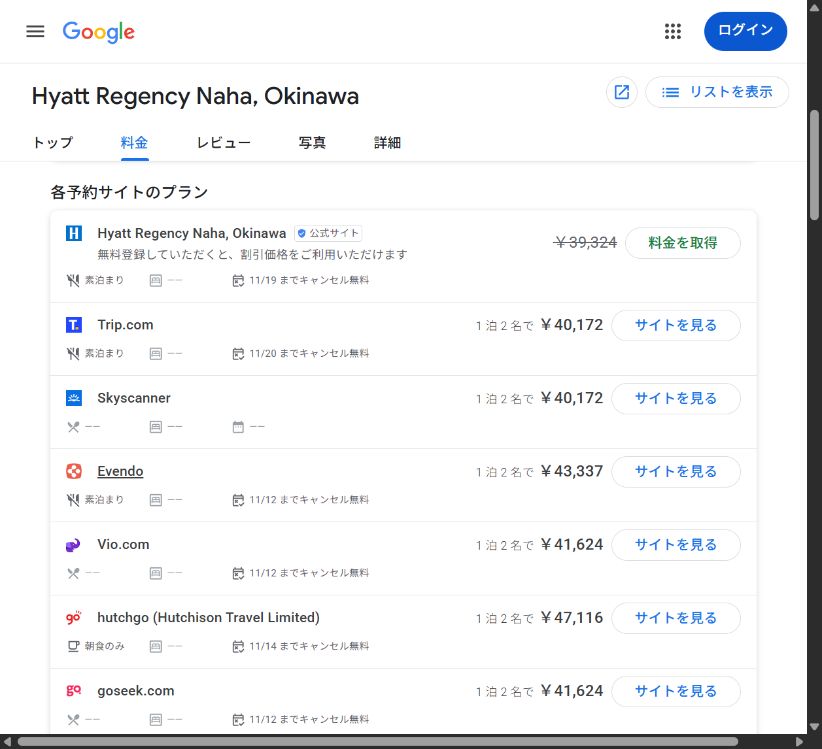This screenshot has width=822, height=749.
Task: Open the レビュー tab
Action: [x=223, y=143]
